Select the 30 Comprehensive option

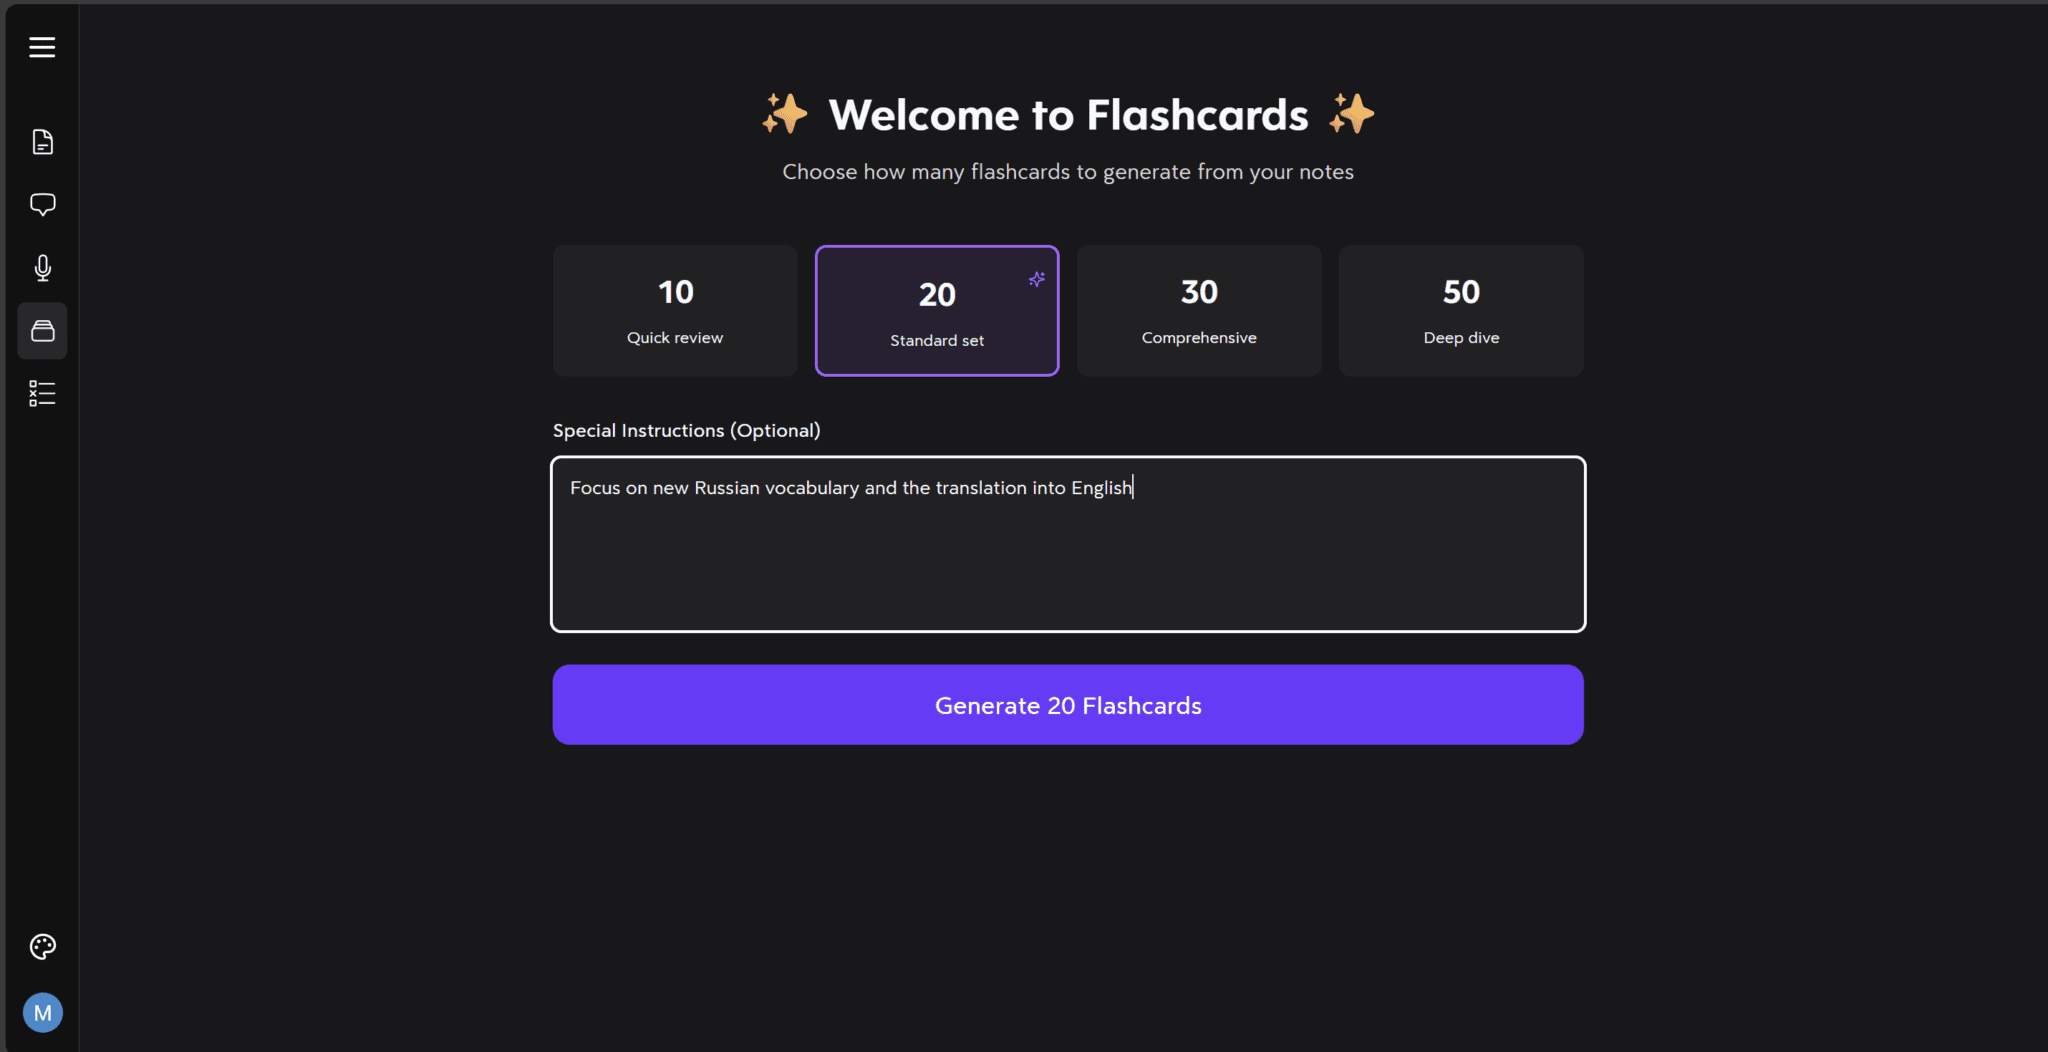[1198, 310]
